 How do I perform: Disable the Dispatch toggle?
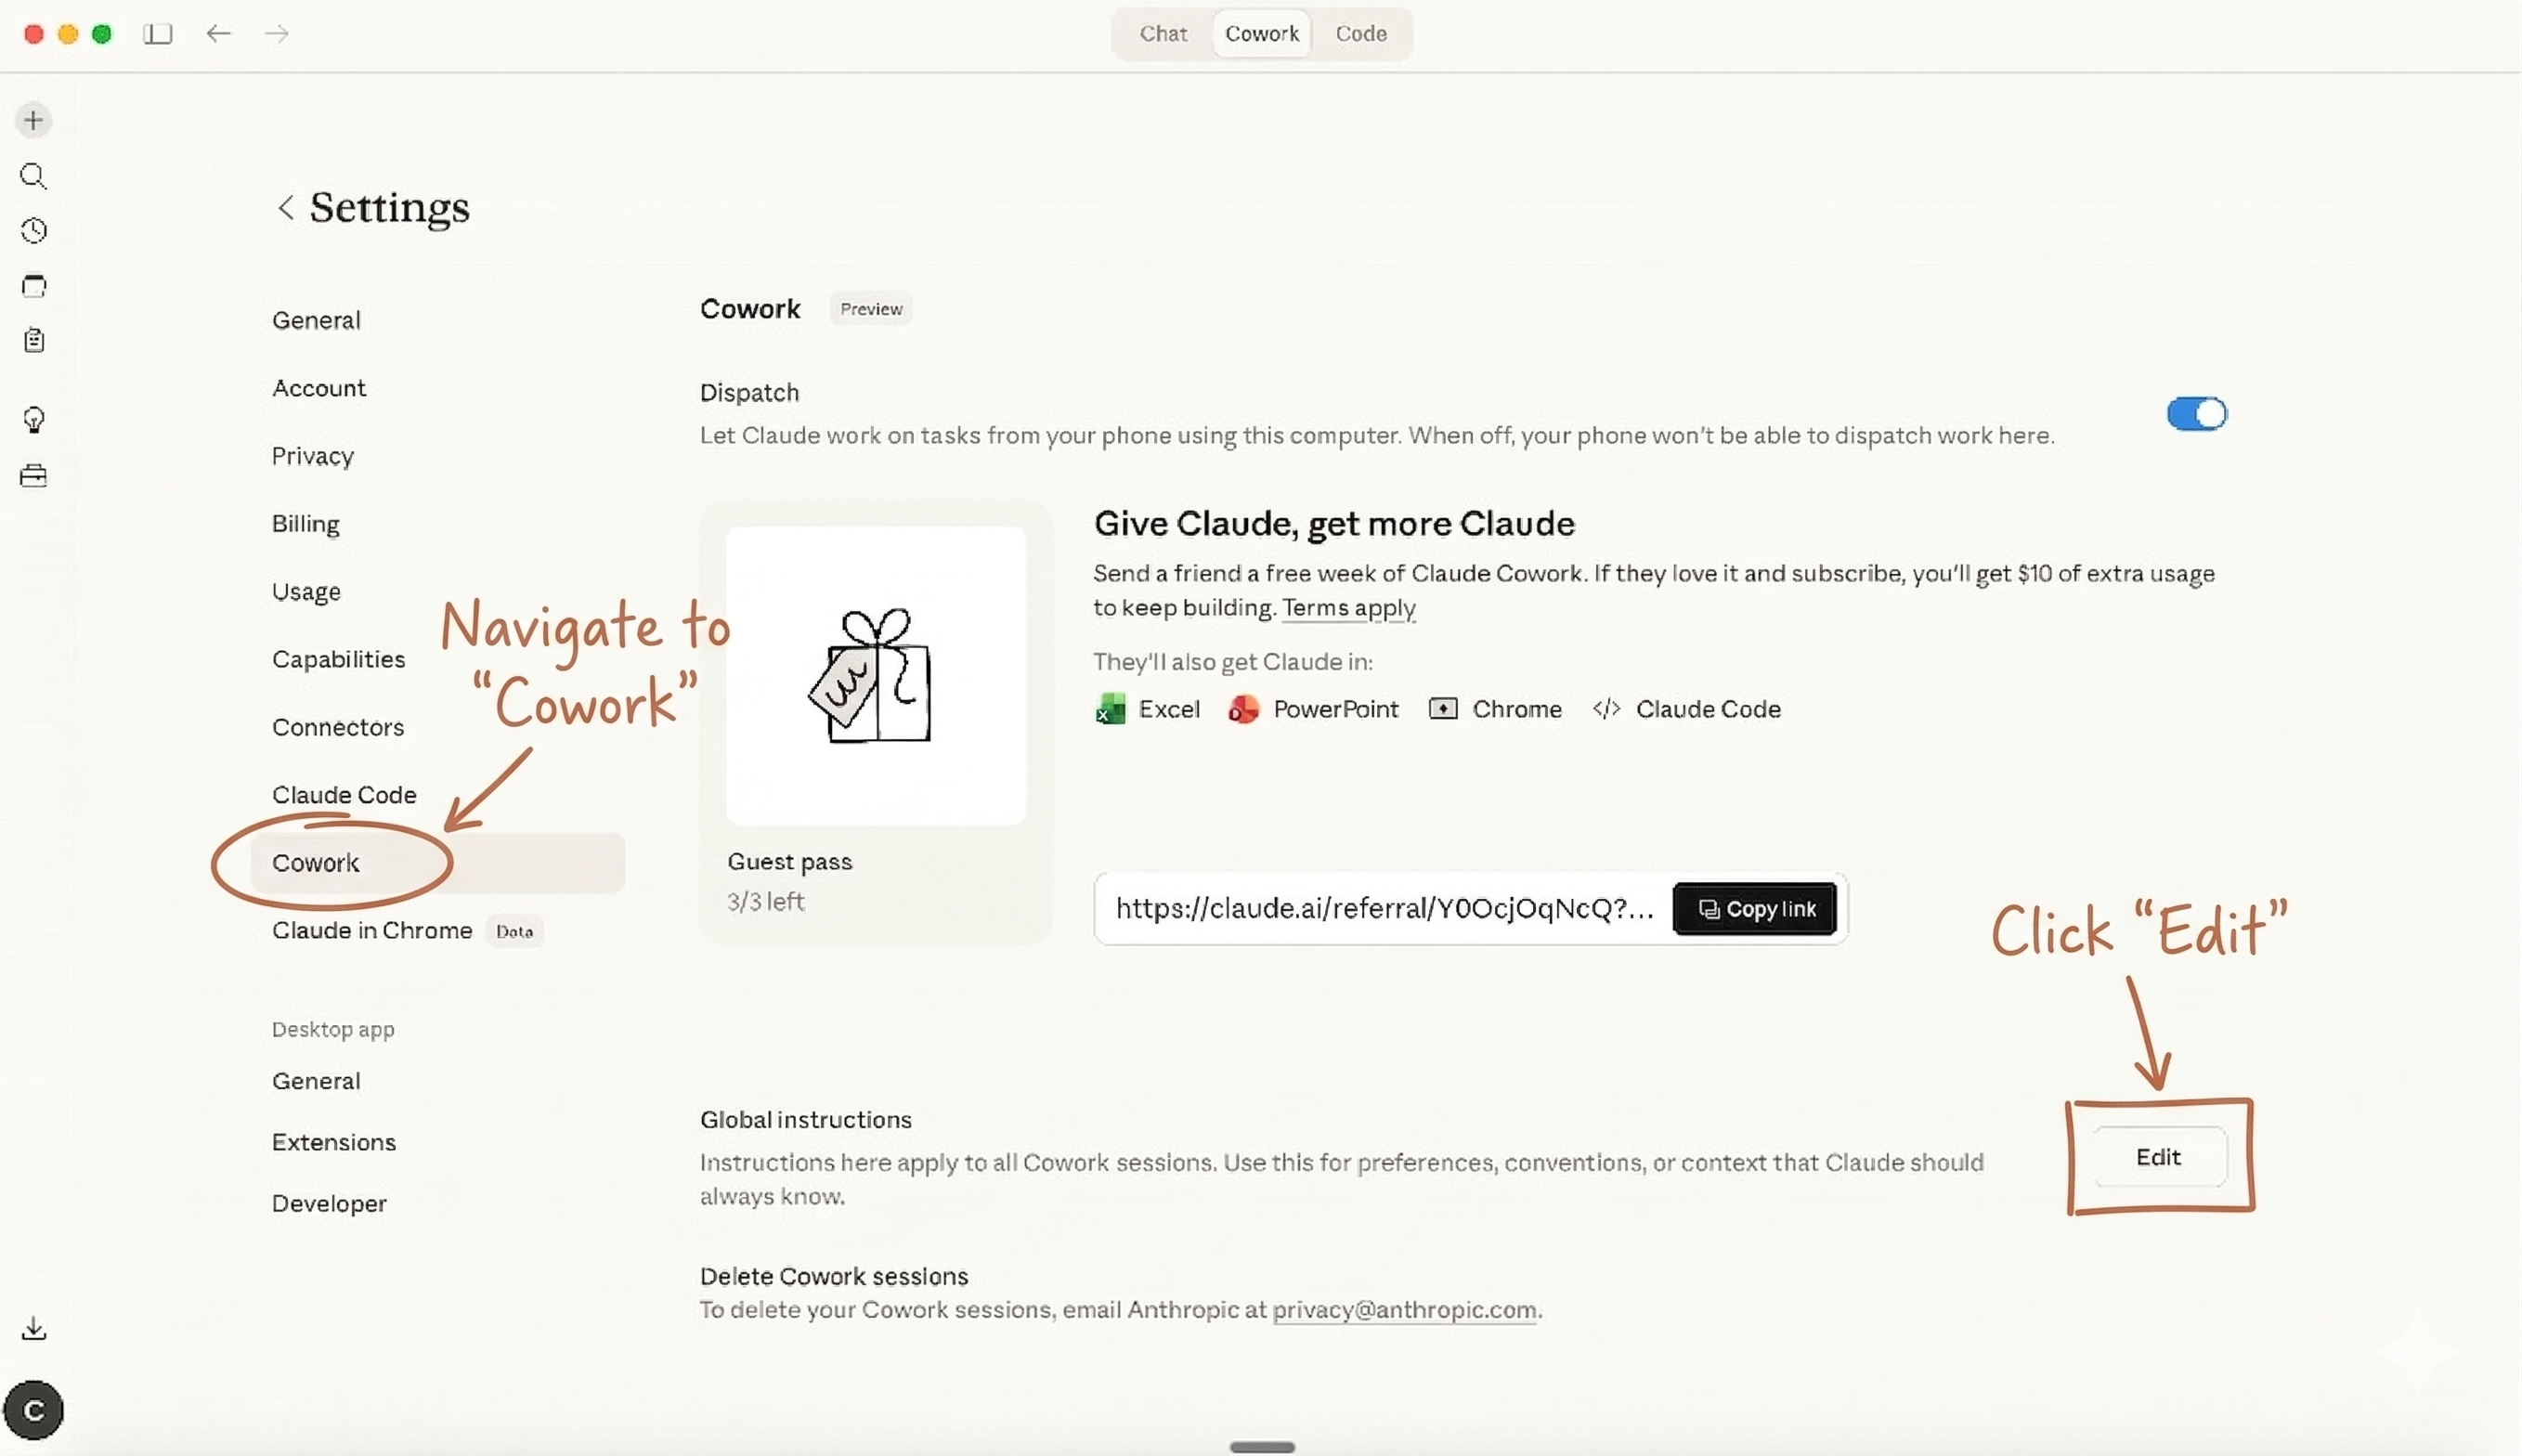click(x=2196, y=413)
